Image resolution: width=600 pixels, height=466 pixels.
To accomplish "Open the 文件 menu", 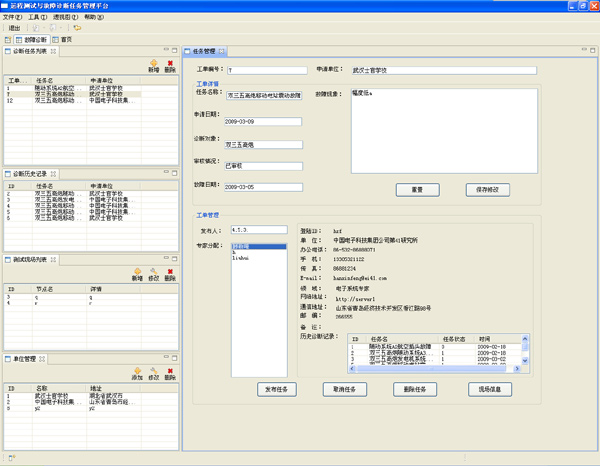I will [10, 17].
